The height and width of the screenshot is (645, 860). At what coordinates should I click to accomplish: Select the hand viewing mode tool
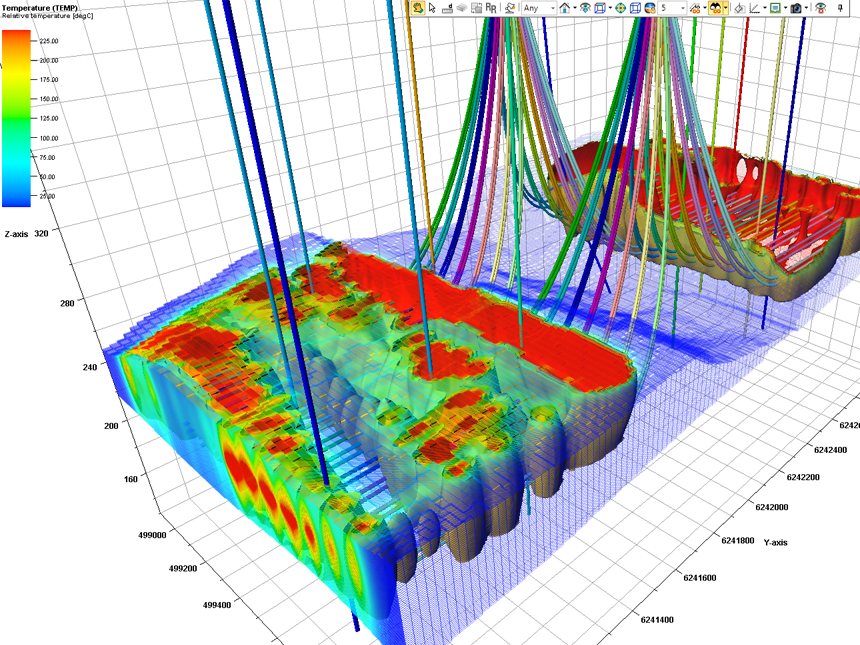click(416, 8)
